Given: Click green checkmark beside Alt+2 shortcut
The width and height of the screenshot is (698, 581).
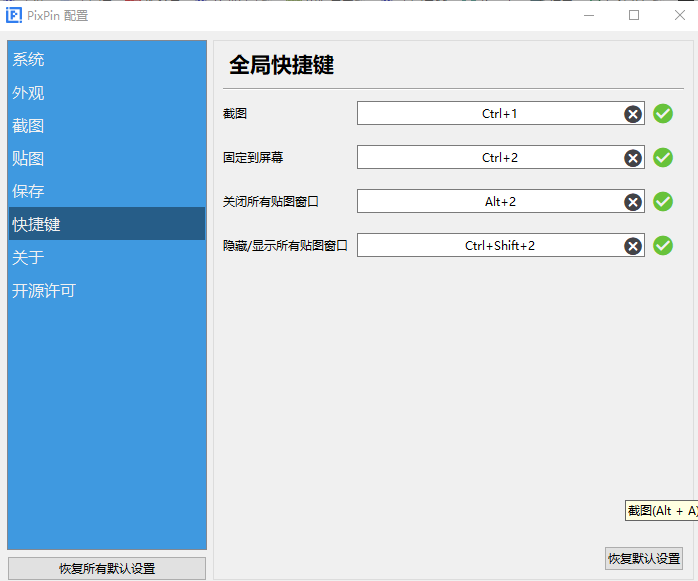Looking at the screenshot, I should pos(663,202).
